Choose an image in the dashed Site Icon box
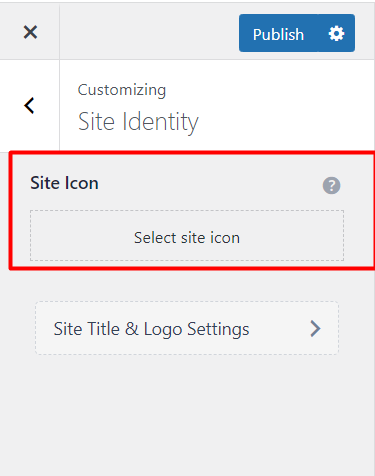 pyautogui.click(x=187, y=235)
